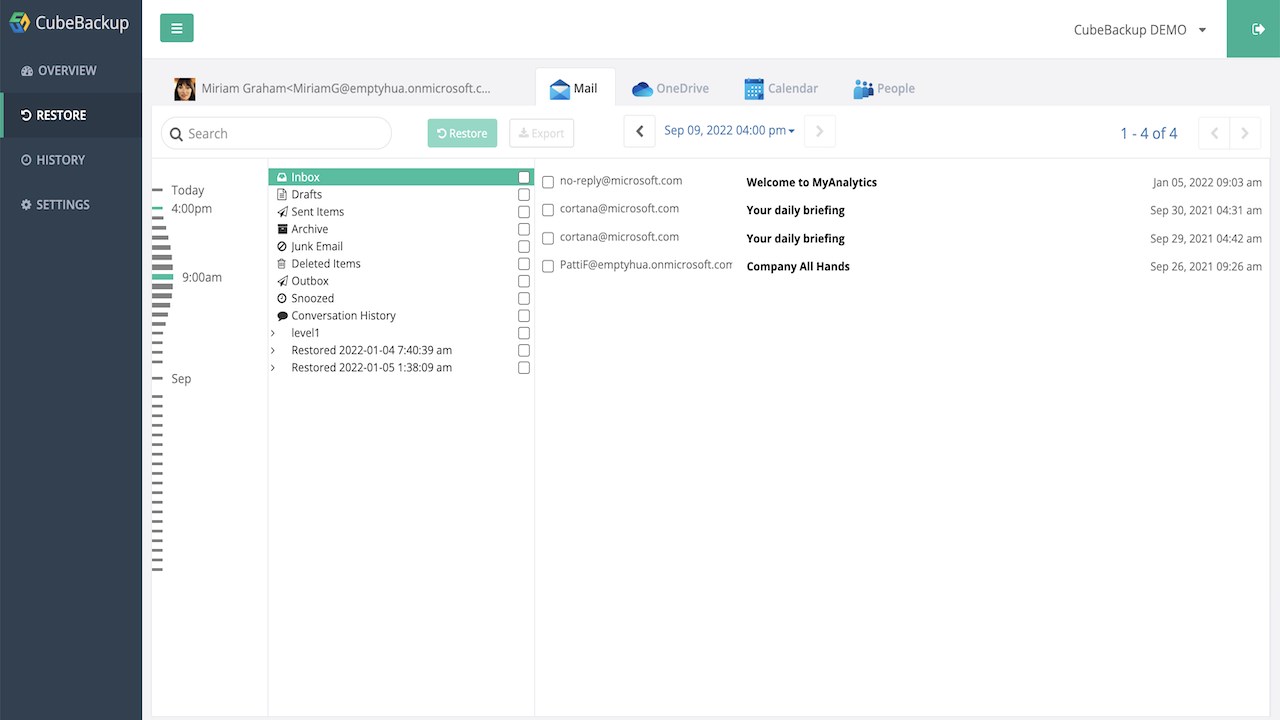Expand the Restored 2022-01-04 7:40:39 am folder
This screenshot has width=1280, height=720.
(x=273, y=351)
